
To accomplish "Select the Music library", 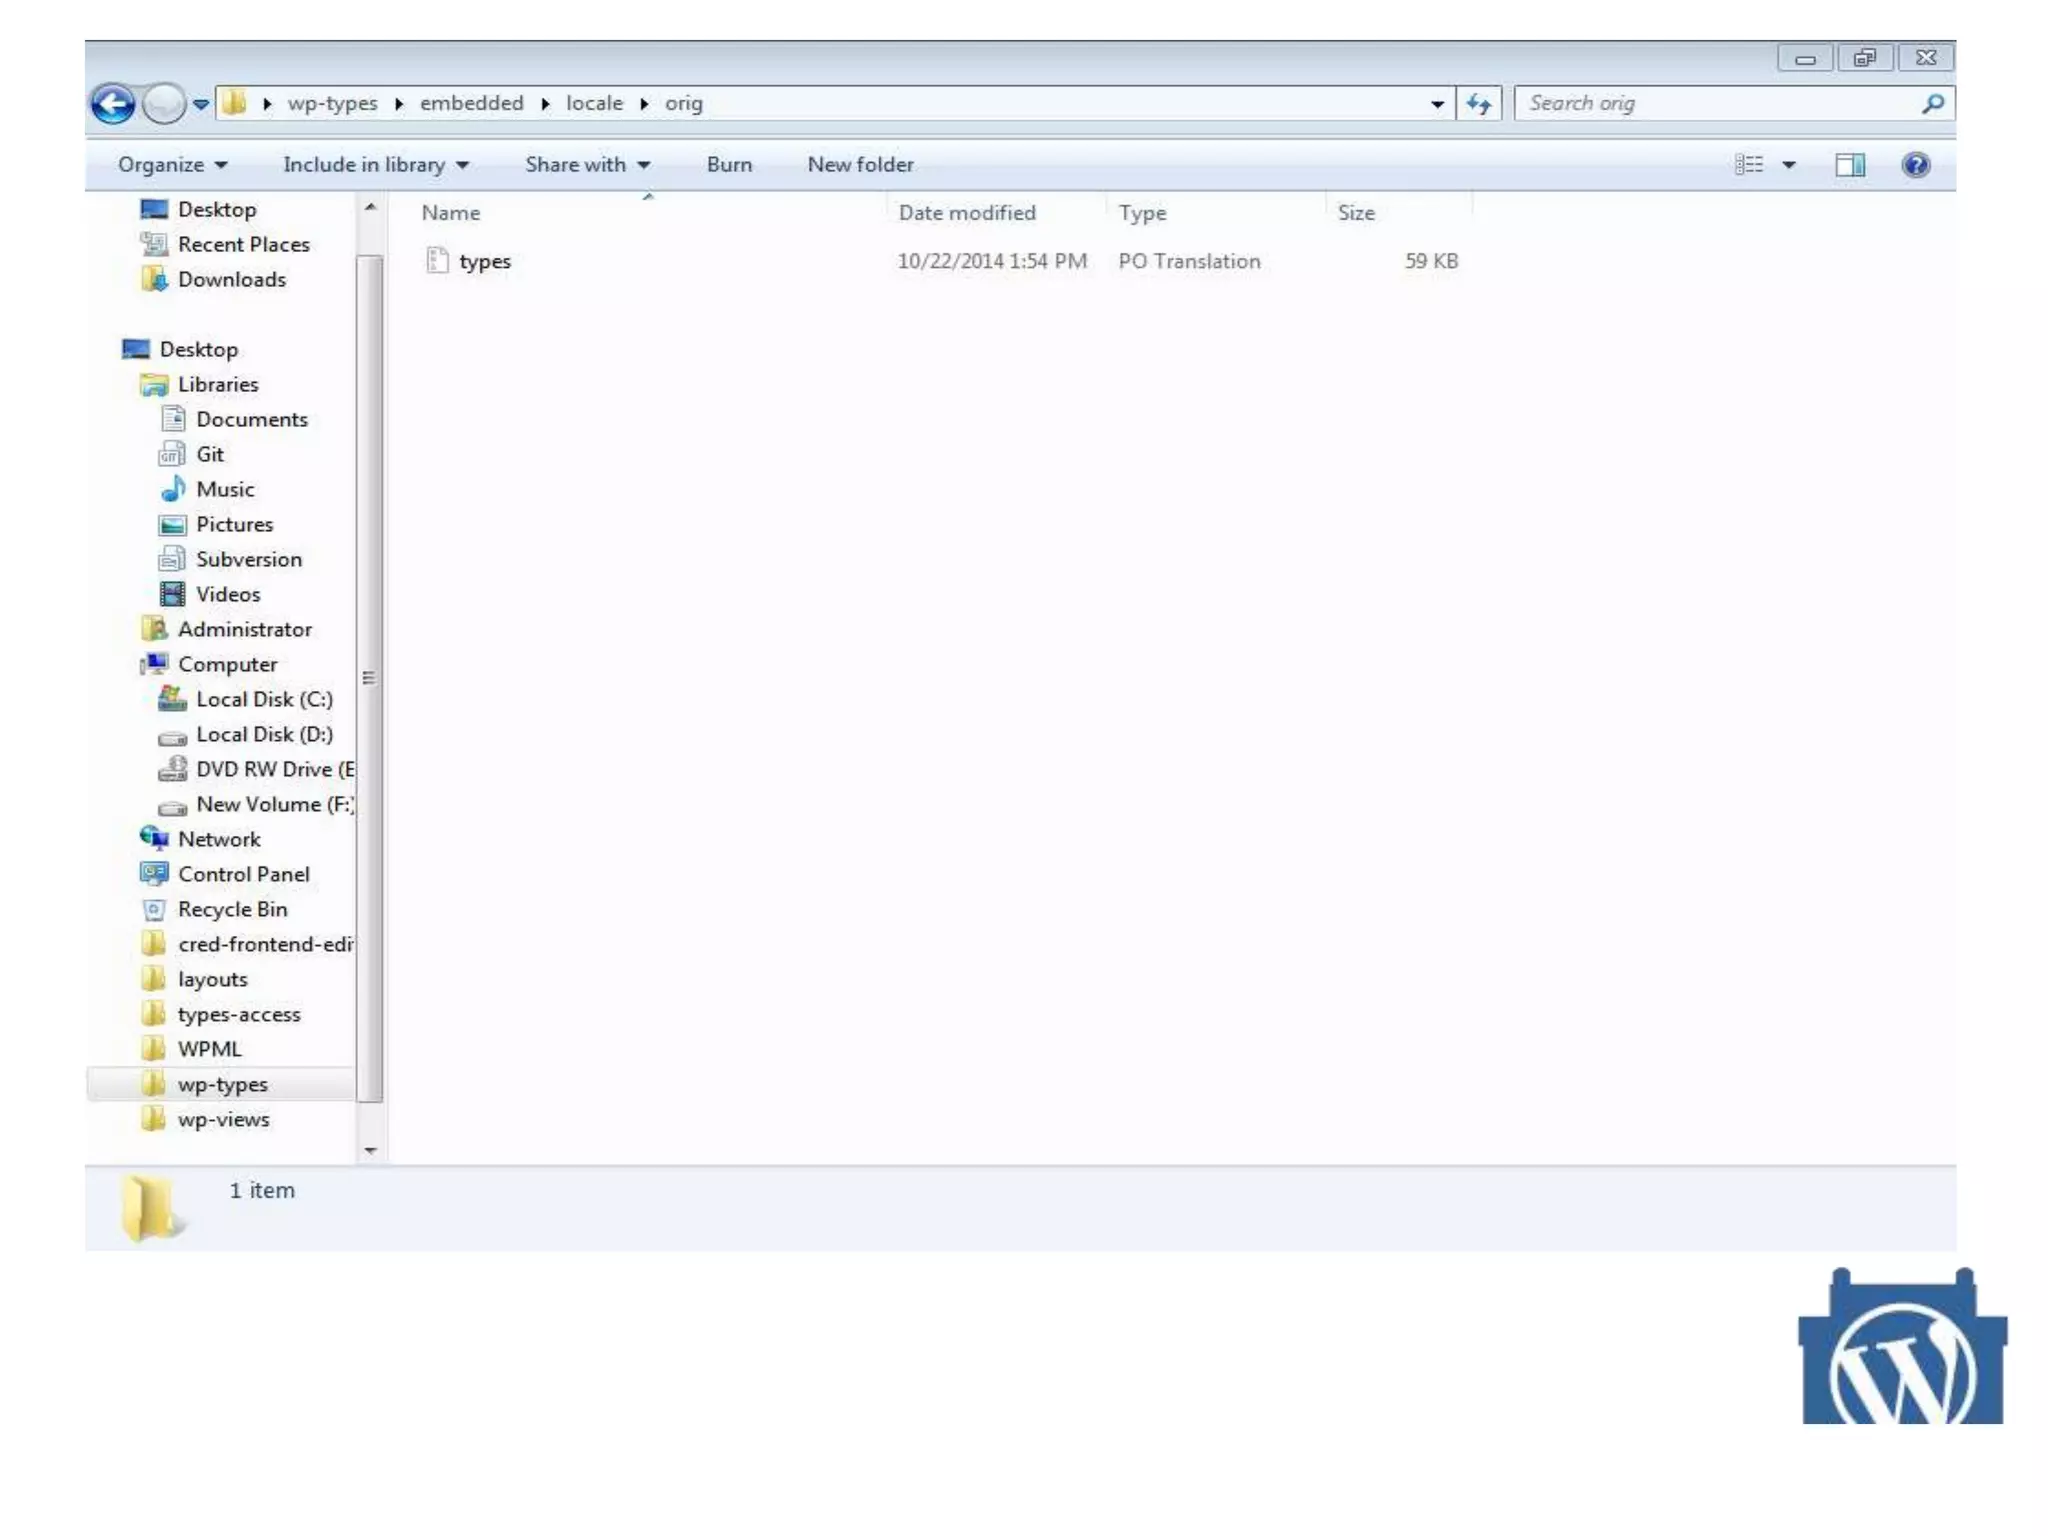I will point(225,489).
